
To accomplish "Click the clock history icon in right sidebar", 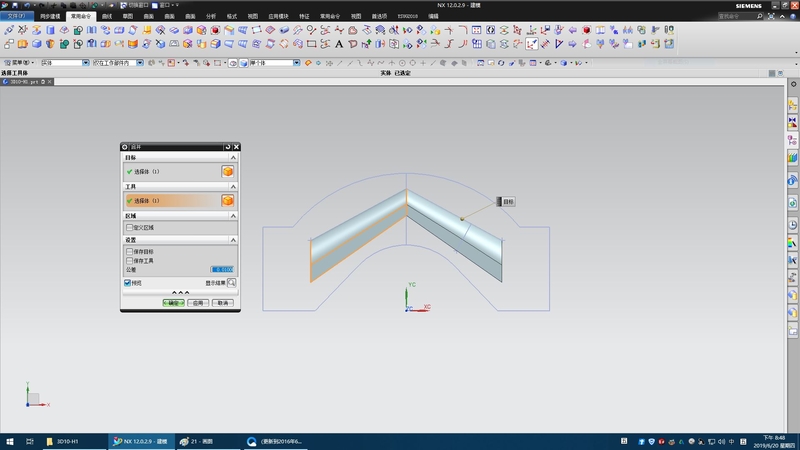I will (x=792, y=225).
